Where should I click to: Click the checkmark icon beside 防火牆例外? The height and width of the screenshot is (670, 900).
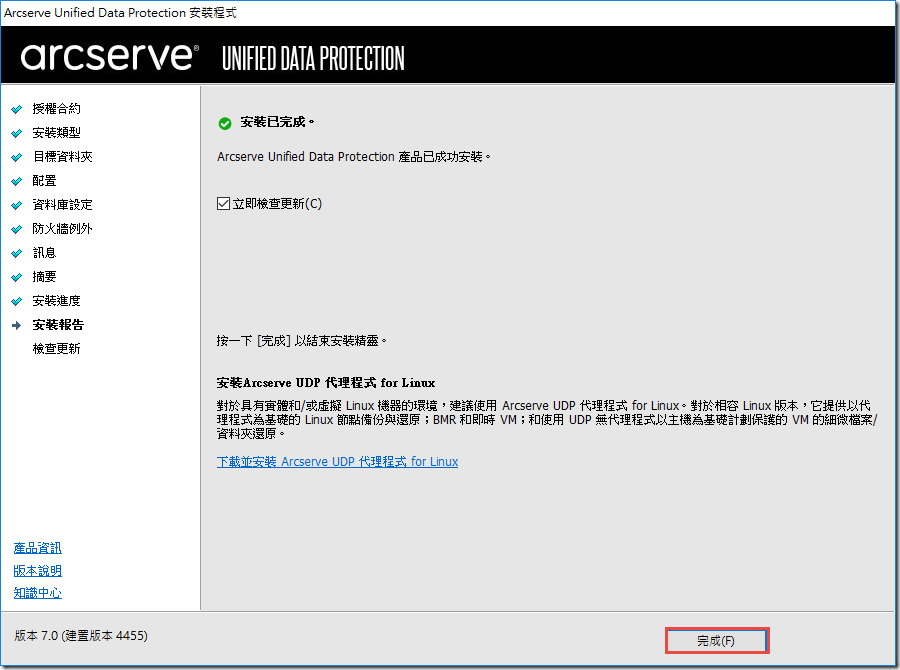[17, 229]
